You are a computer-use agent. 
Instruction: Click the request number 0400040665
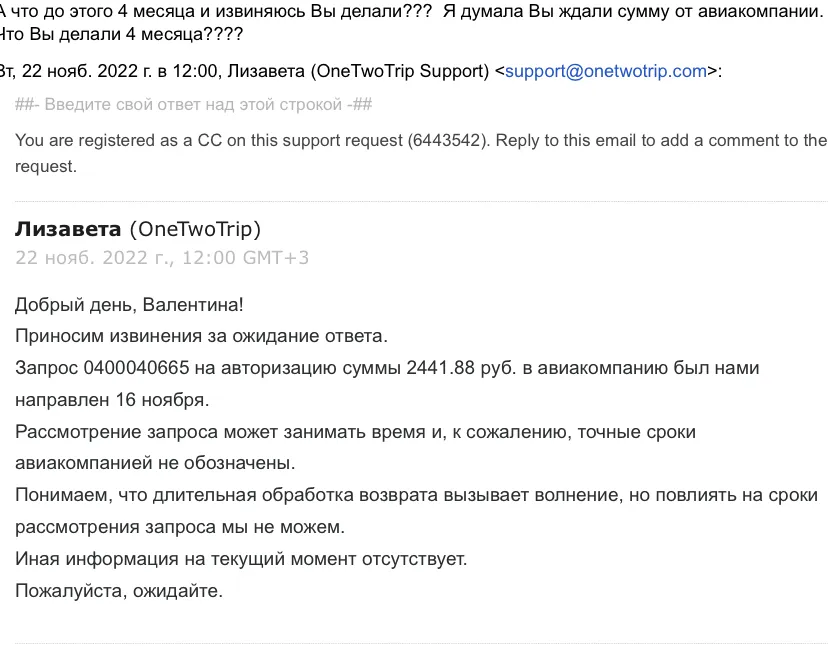pos(136,368)
